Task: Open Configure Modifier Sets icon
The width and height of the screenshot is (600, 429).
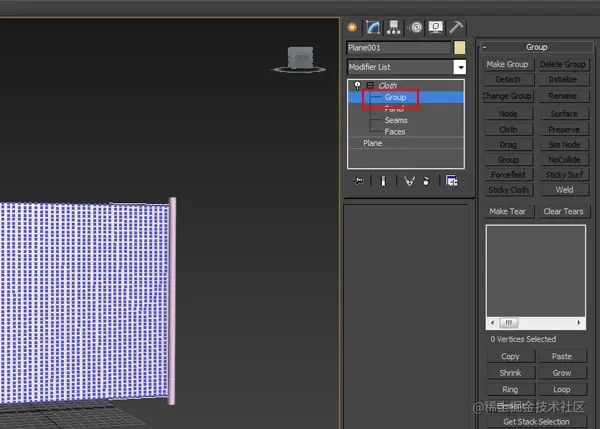Action: coord(452,181)
